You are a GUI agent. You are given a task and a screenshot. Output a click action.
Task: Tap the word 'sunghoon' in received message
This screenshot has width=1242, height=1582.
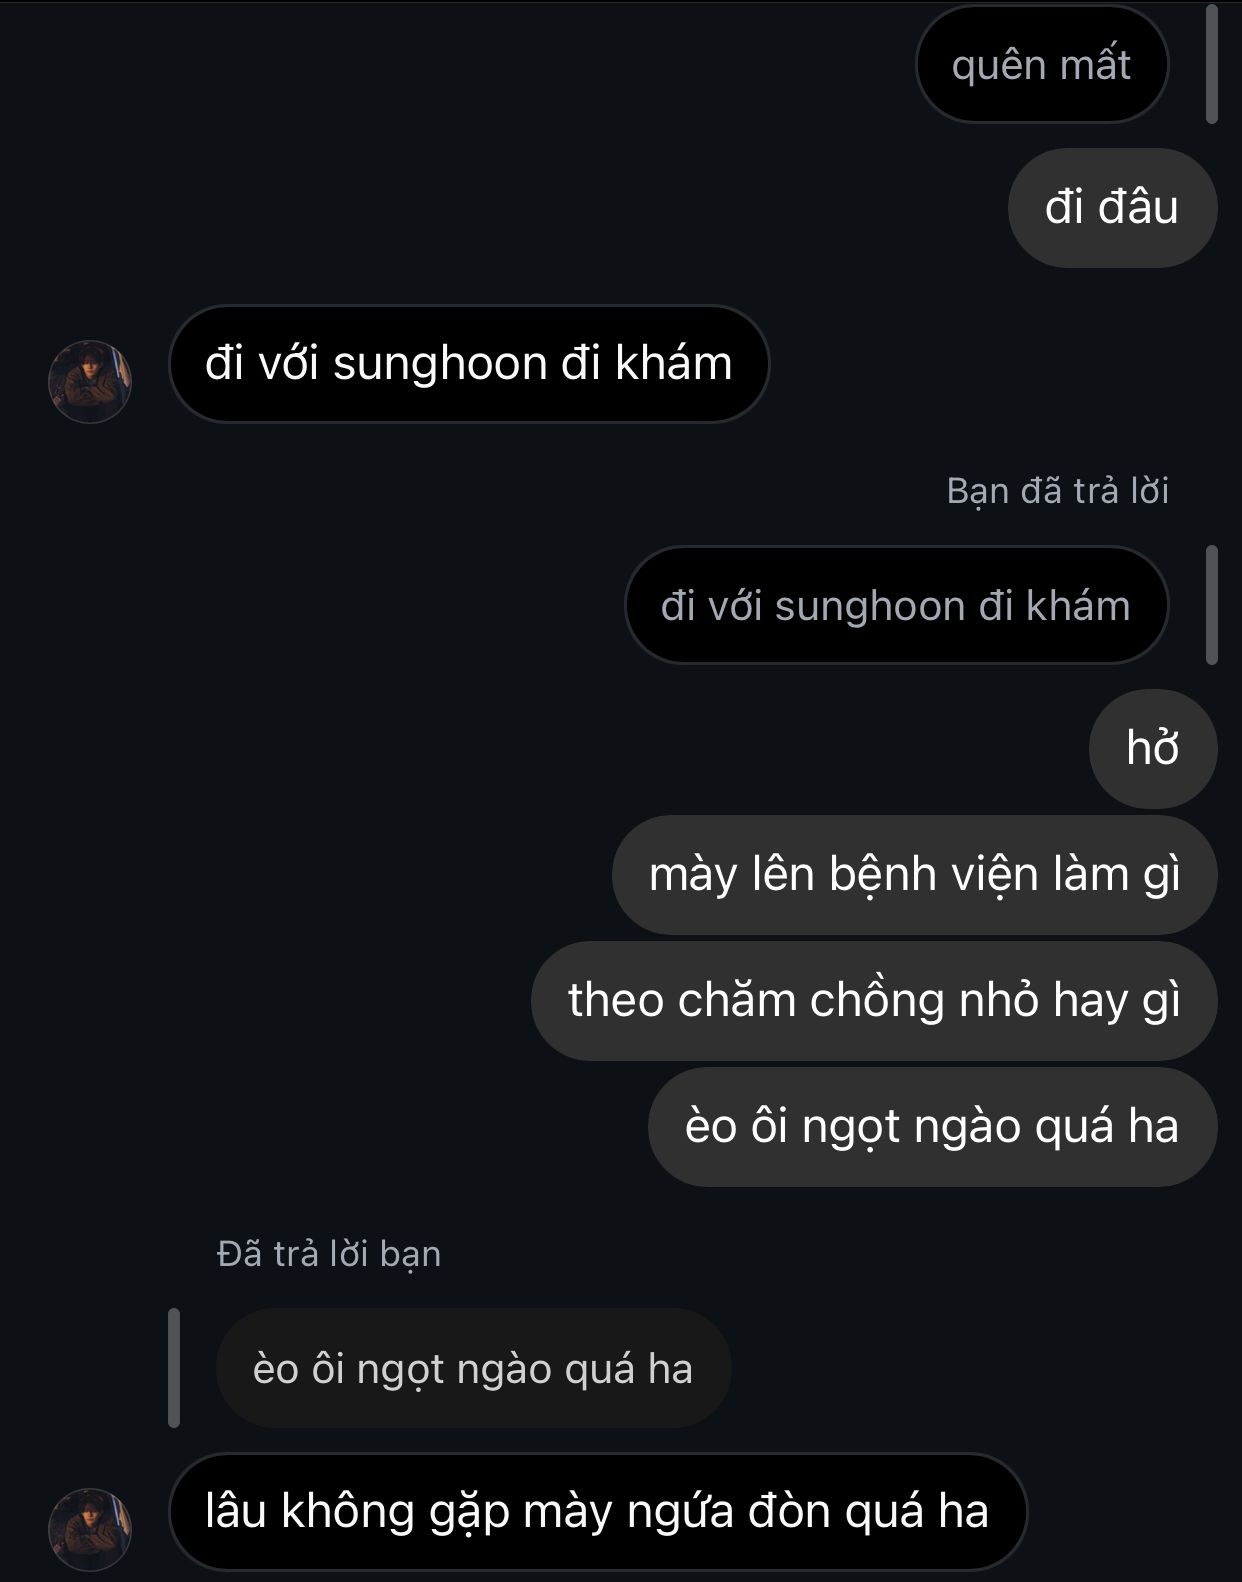tap(440, 365)
